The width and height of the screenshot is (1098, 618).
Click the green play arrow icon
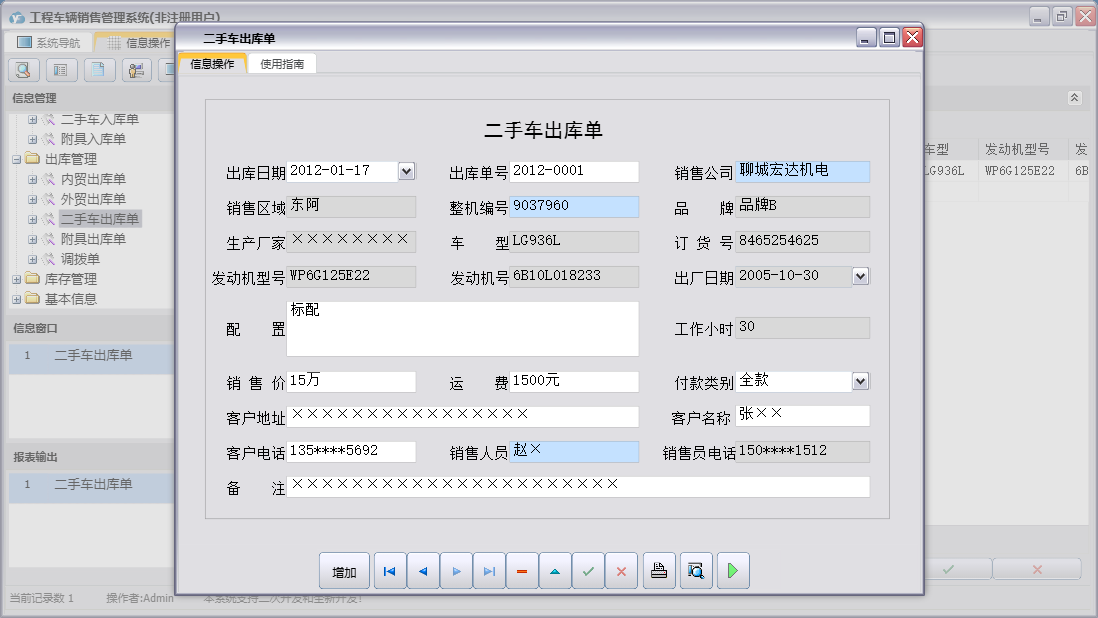pos(733,571)
